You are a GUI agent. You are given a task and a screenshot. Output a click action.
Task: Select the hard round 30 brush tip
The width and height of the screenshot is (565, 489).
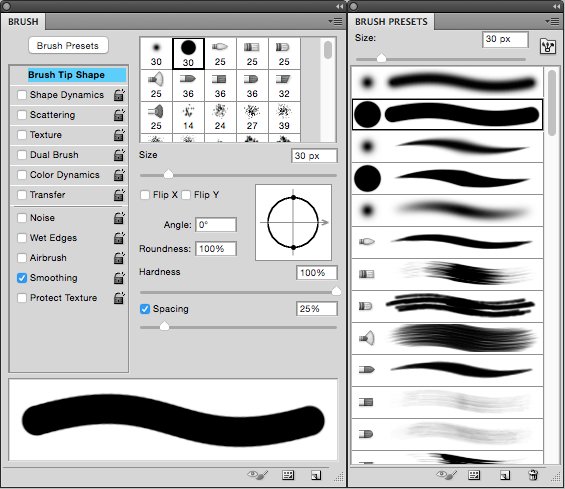tap(188, 54)
